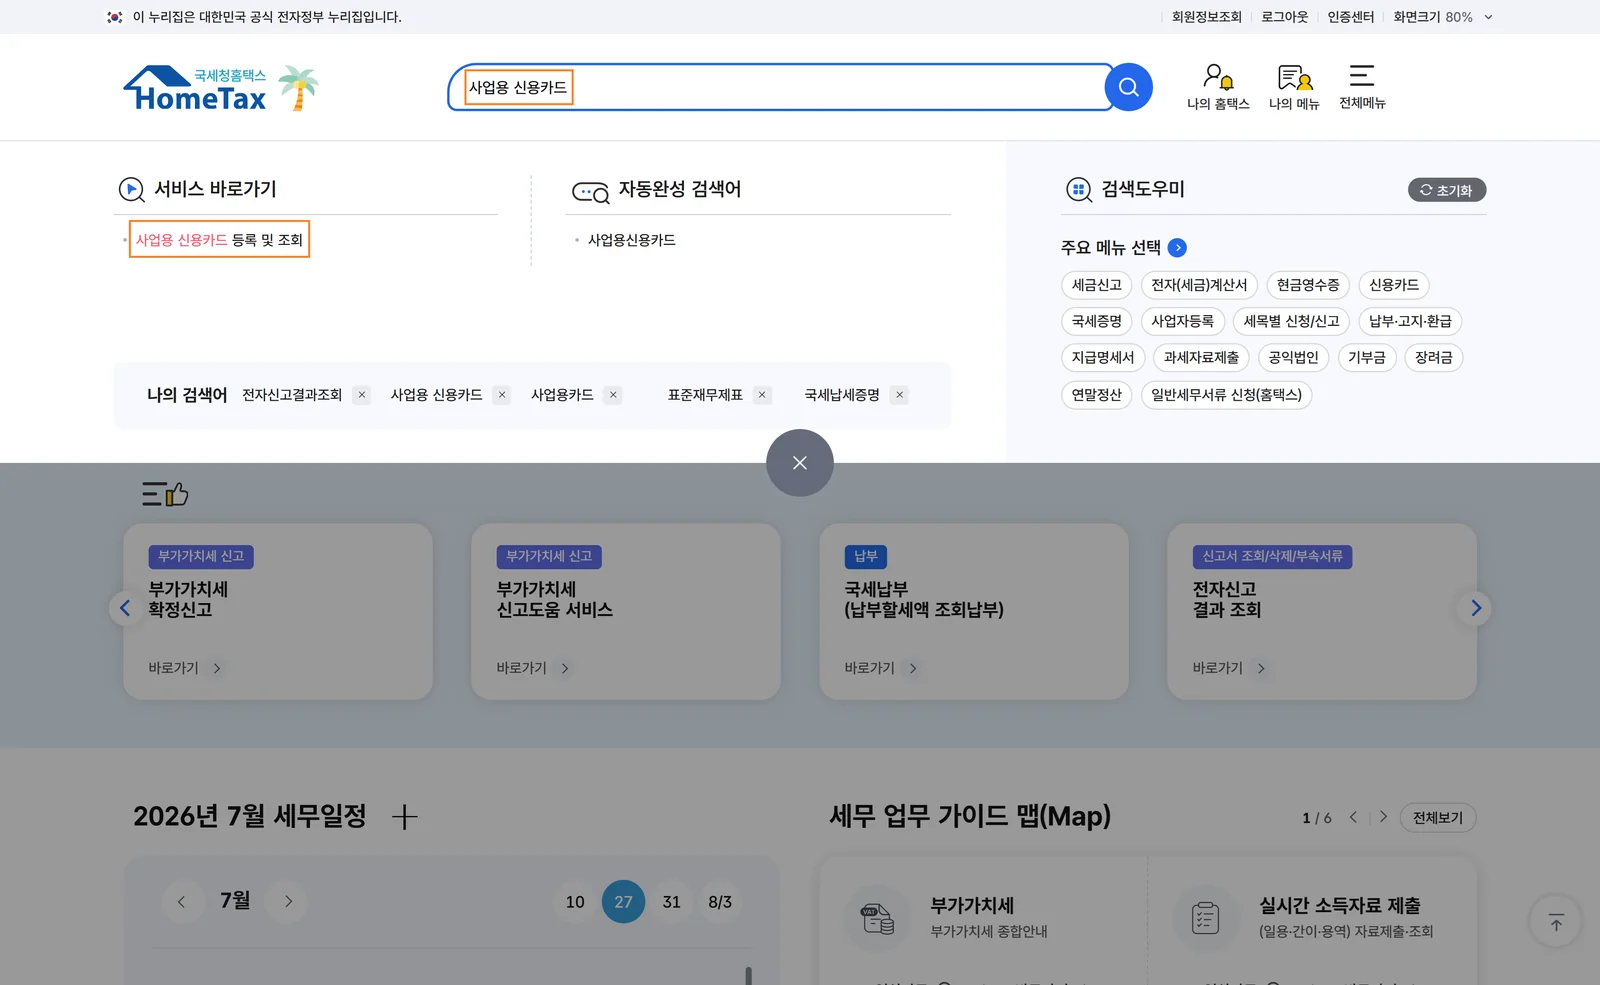1600x985 pixels.
Task: Click the scroll-to-top arrow button
Action: coord(1556,922)
